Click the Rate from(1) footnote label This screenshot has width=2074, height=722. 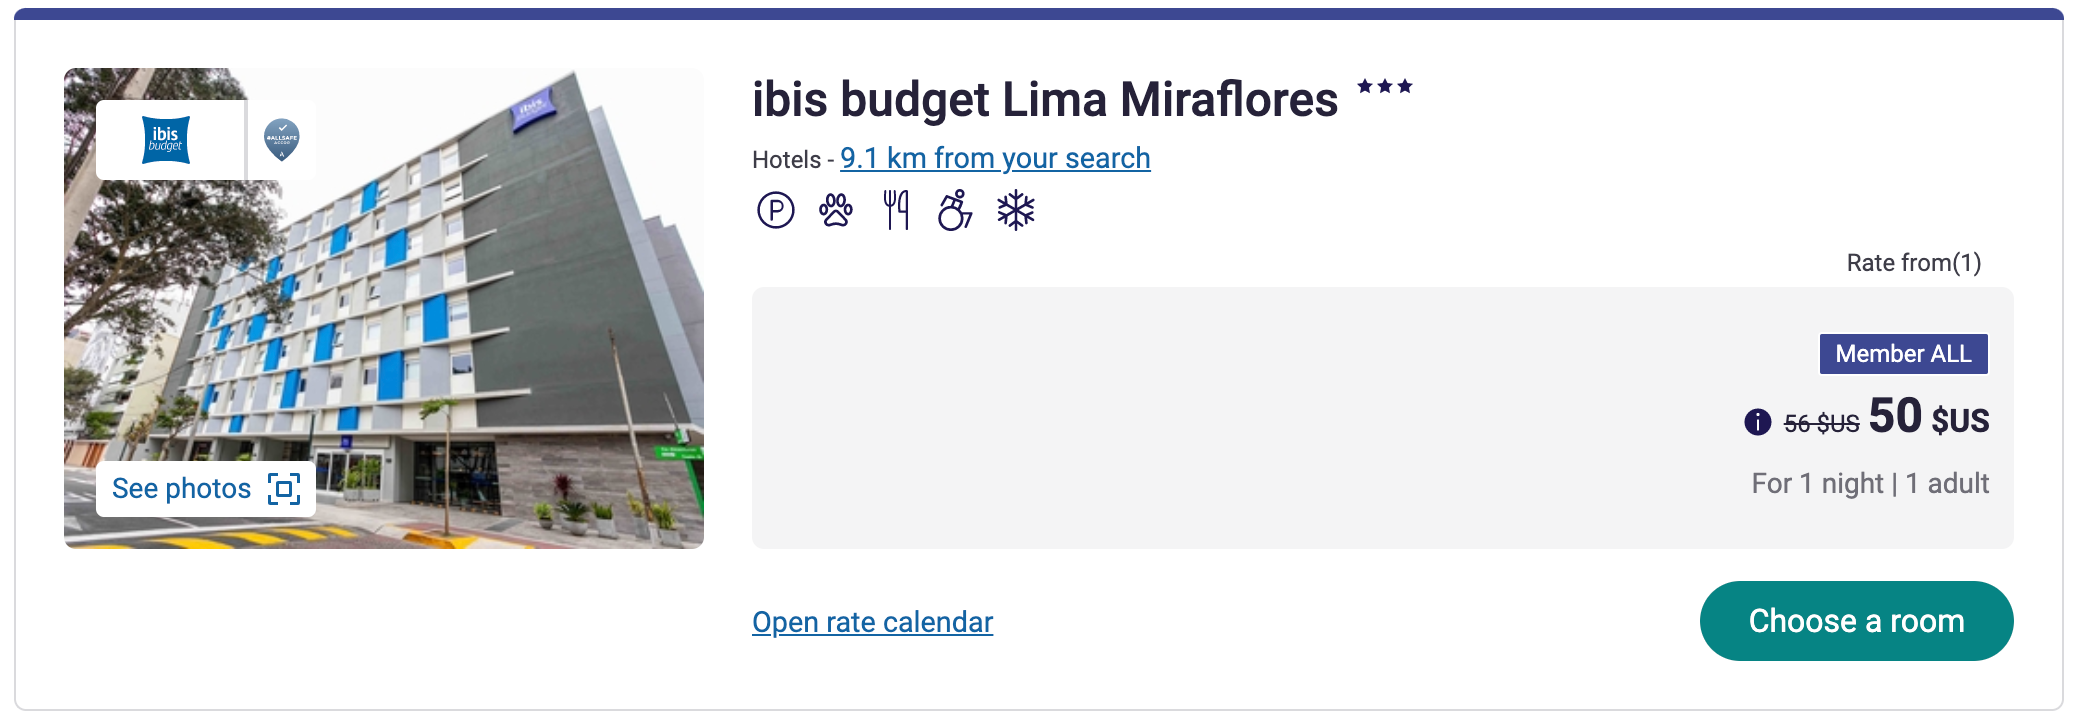click(1913, 263)
